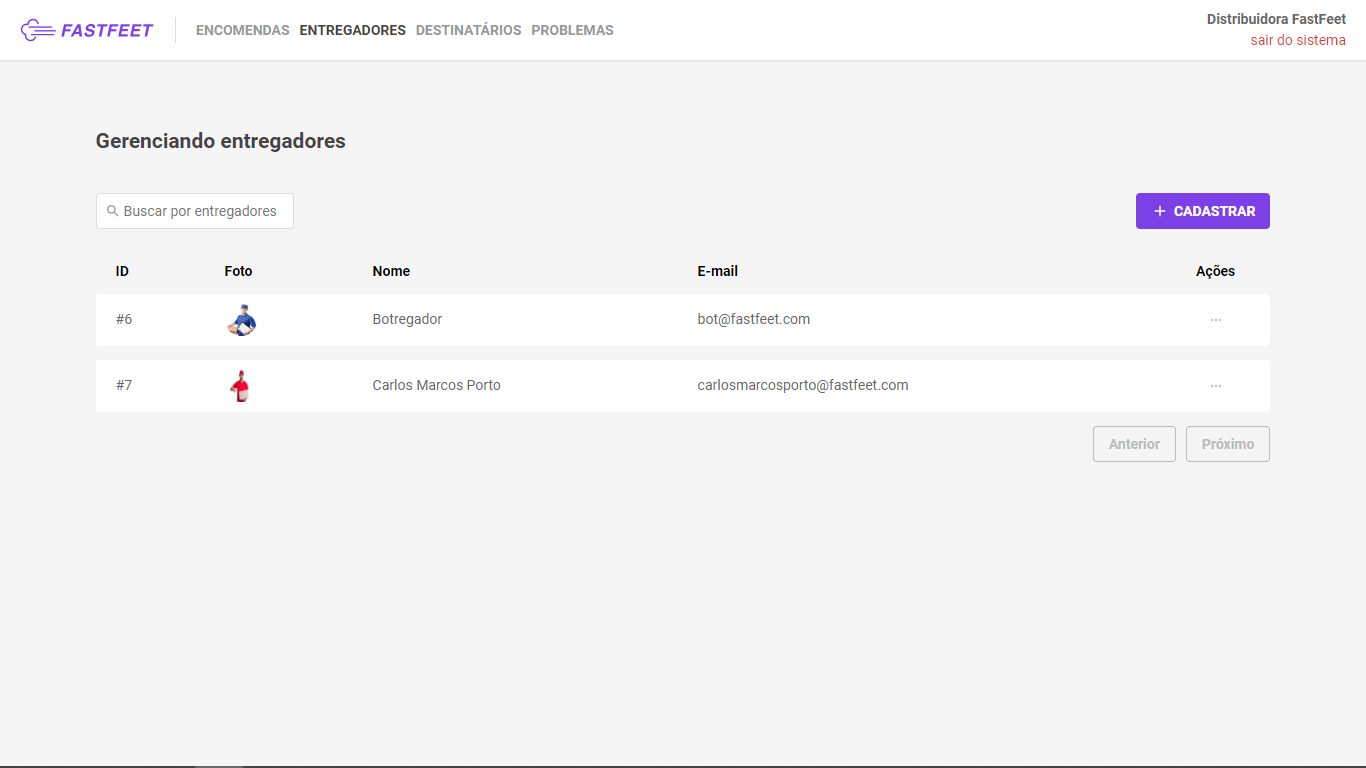The image size is (1366, 768).
Task: Open the Encomendas menu
Action: point(243,30)
